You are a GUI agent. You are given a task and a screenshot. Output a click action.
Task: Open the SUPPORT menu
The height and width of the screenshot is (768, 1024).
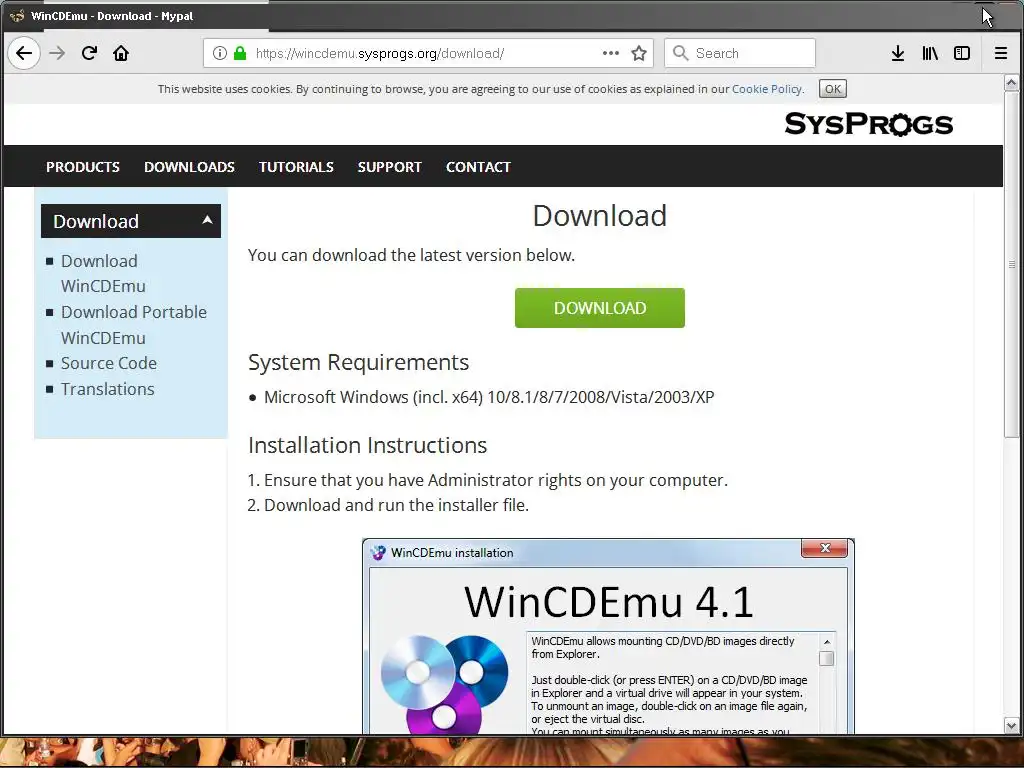[389, 167]
